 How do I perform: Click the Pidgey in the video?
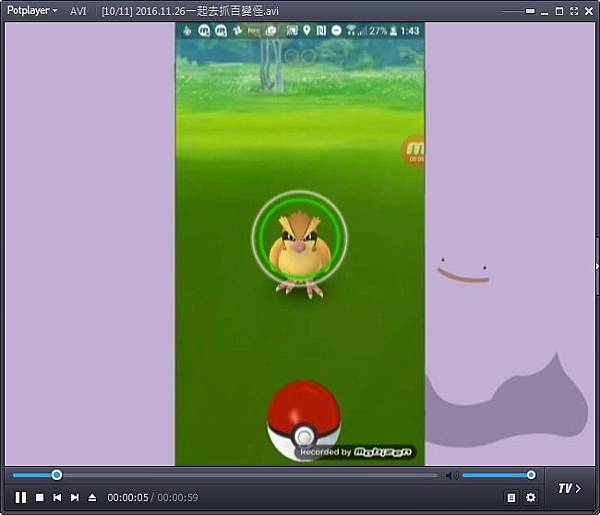coord(300,253)
